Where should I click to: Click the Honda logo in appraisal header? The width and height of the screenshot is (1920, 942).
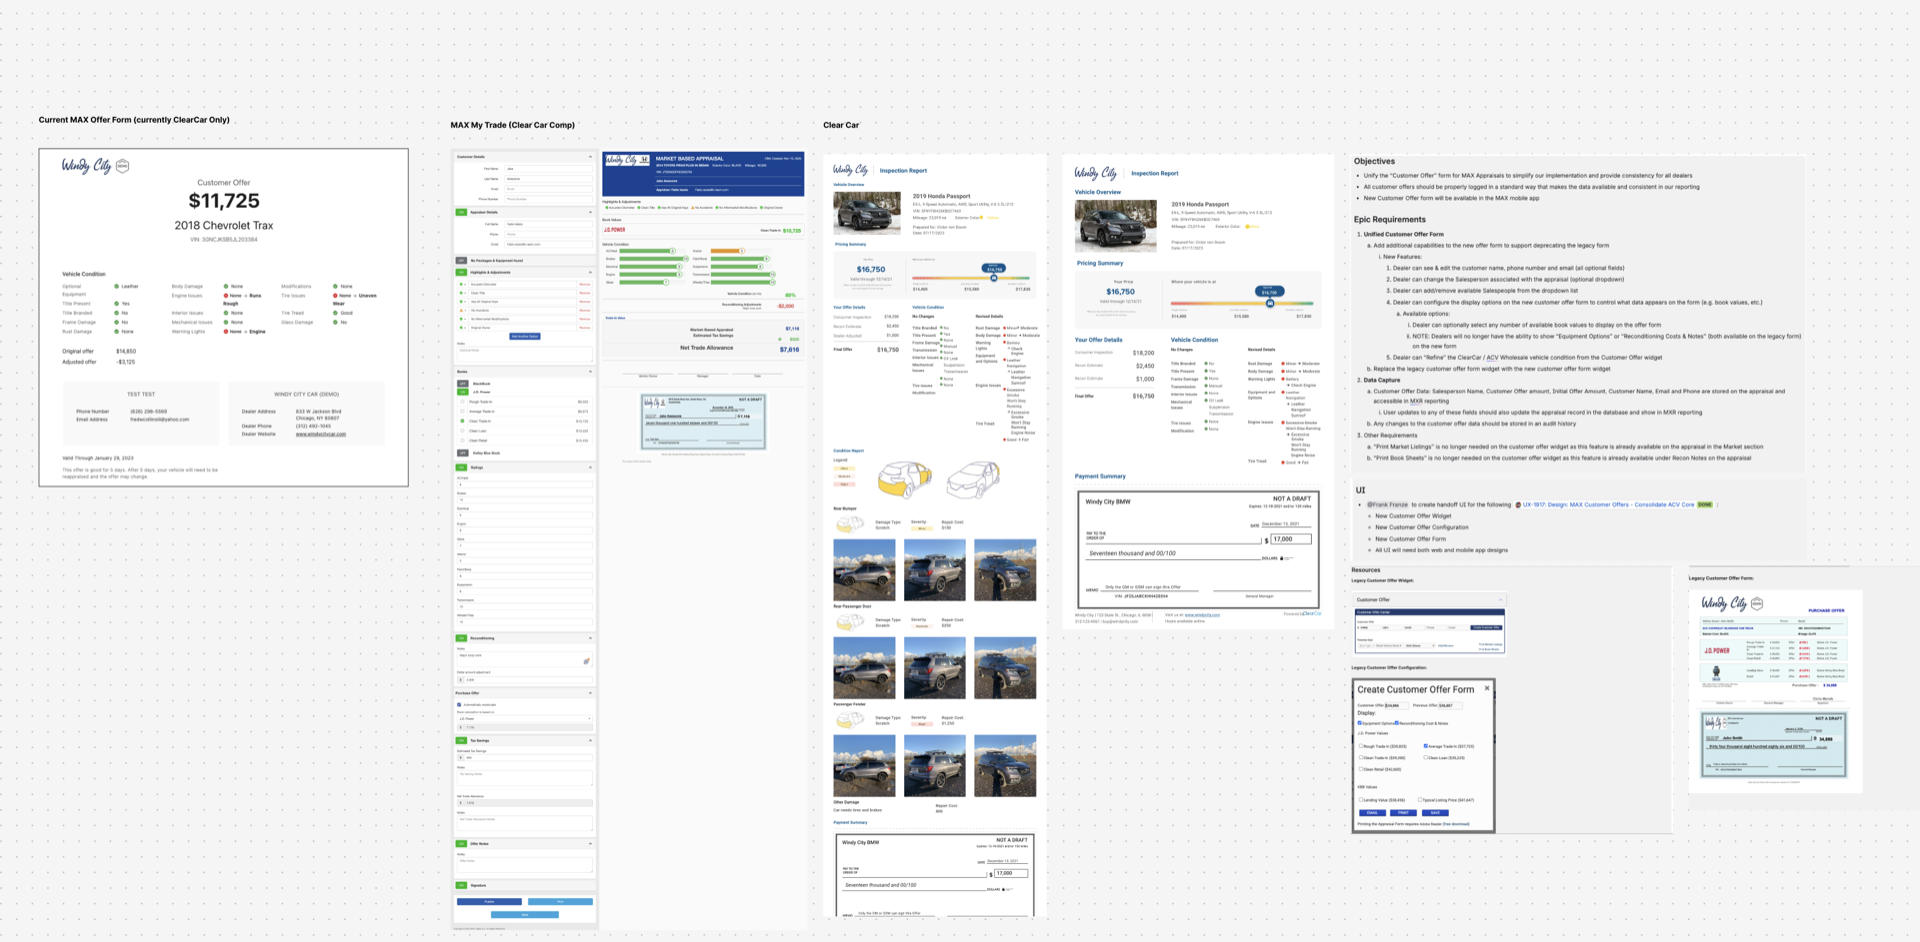click(x=644, y=160)
